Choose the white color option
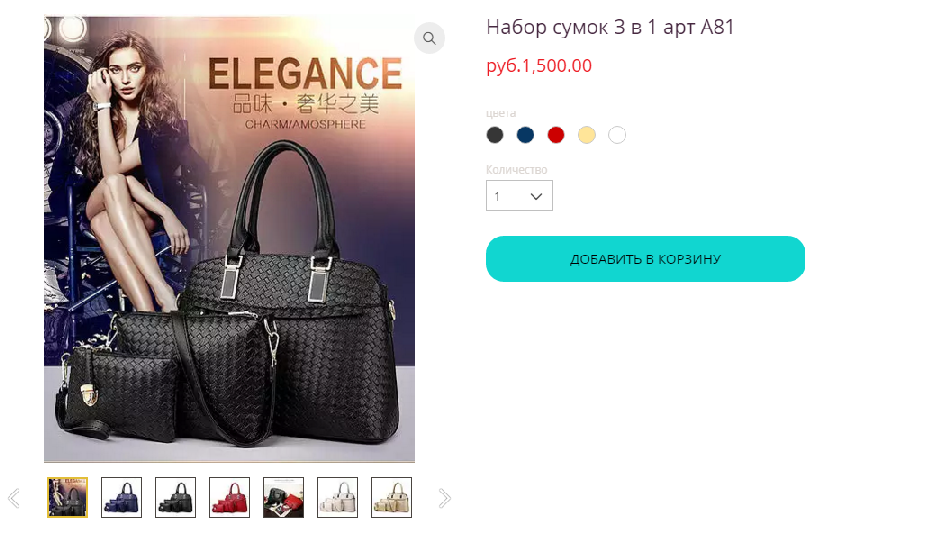The height and width of the screenshot is (537, 941). coord(617,135)
